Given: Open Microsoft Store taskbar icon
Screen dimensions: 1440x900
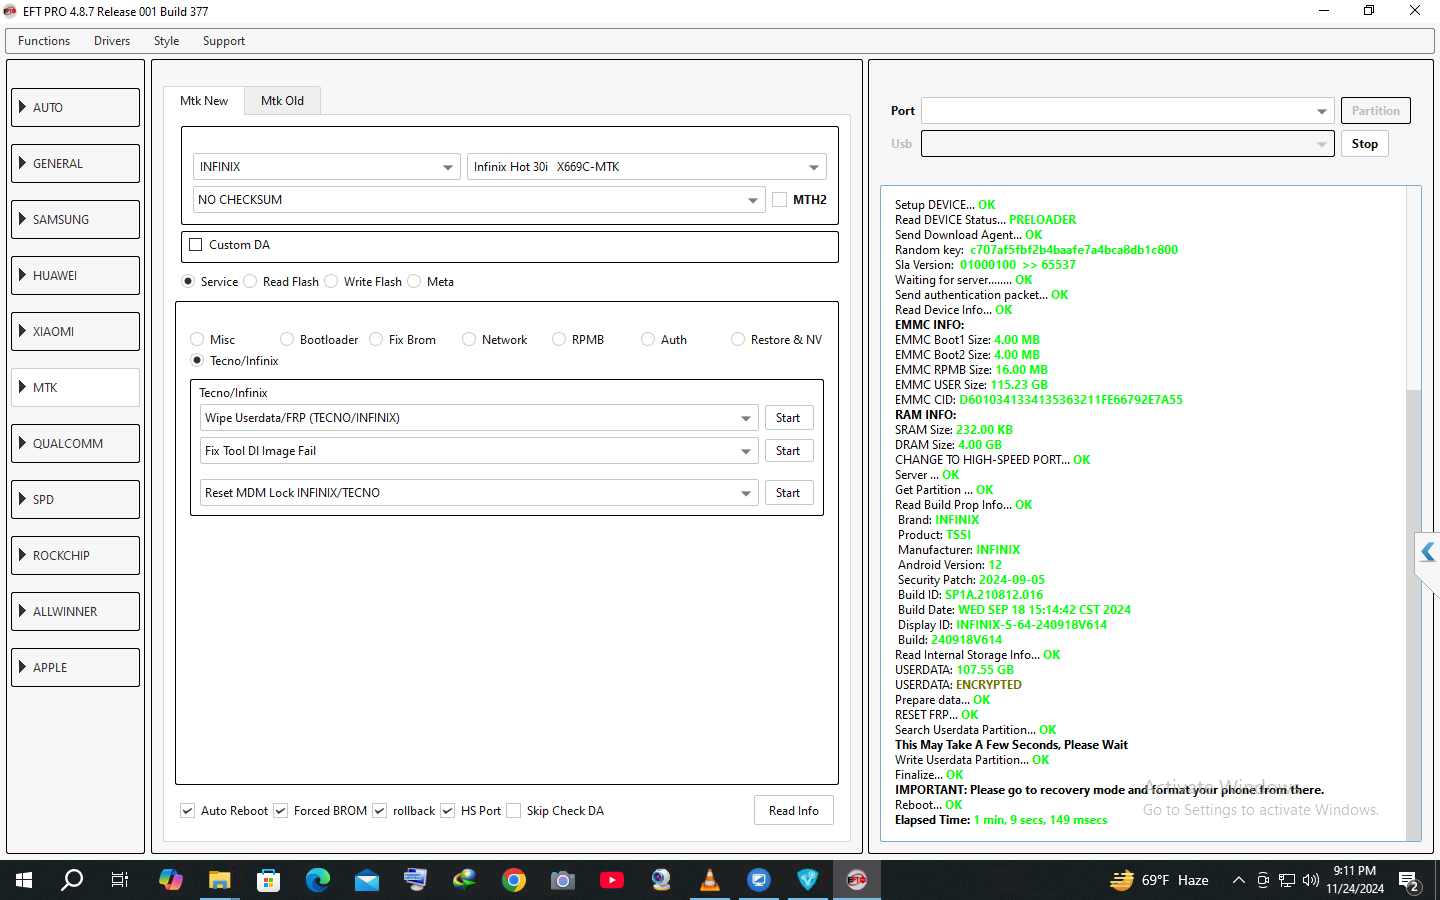Looking at the screenshot, I should [x=268, y=880].
